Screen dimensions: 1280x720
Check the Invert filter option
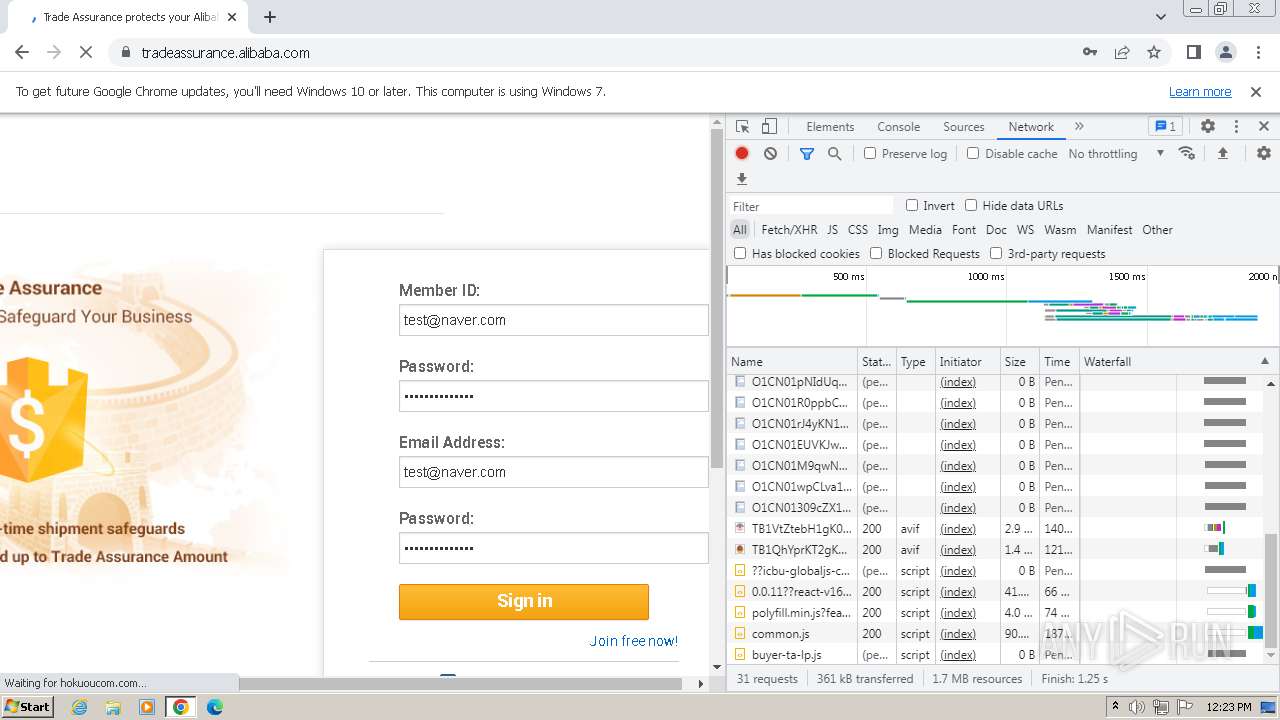tap(912, 206)
